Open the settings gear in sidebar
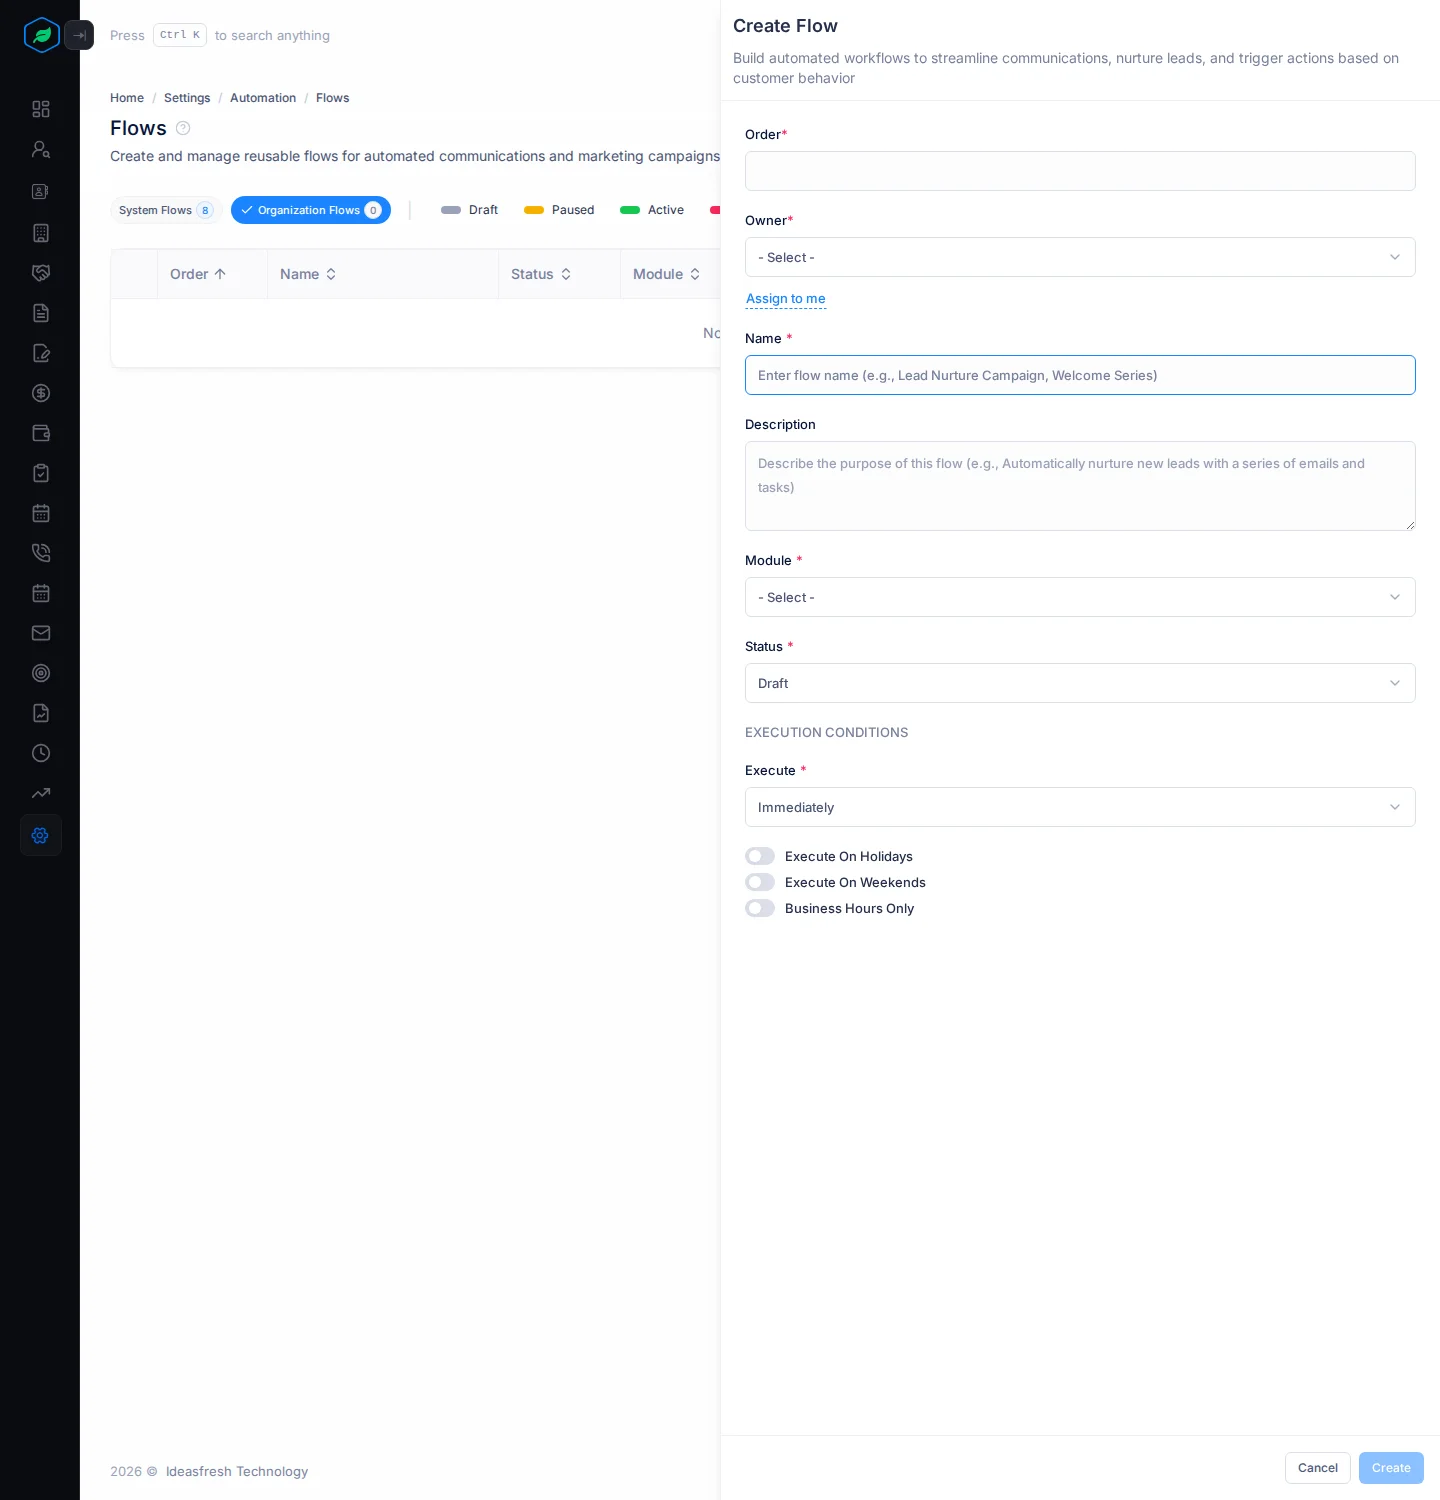 tap(41, 835)
